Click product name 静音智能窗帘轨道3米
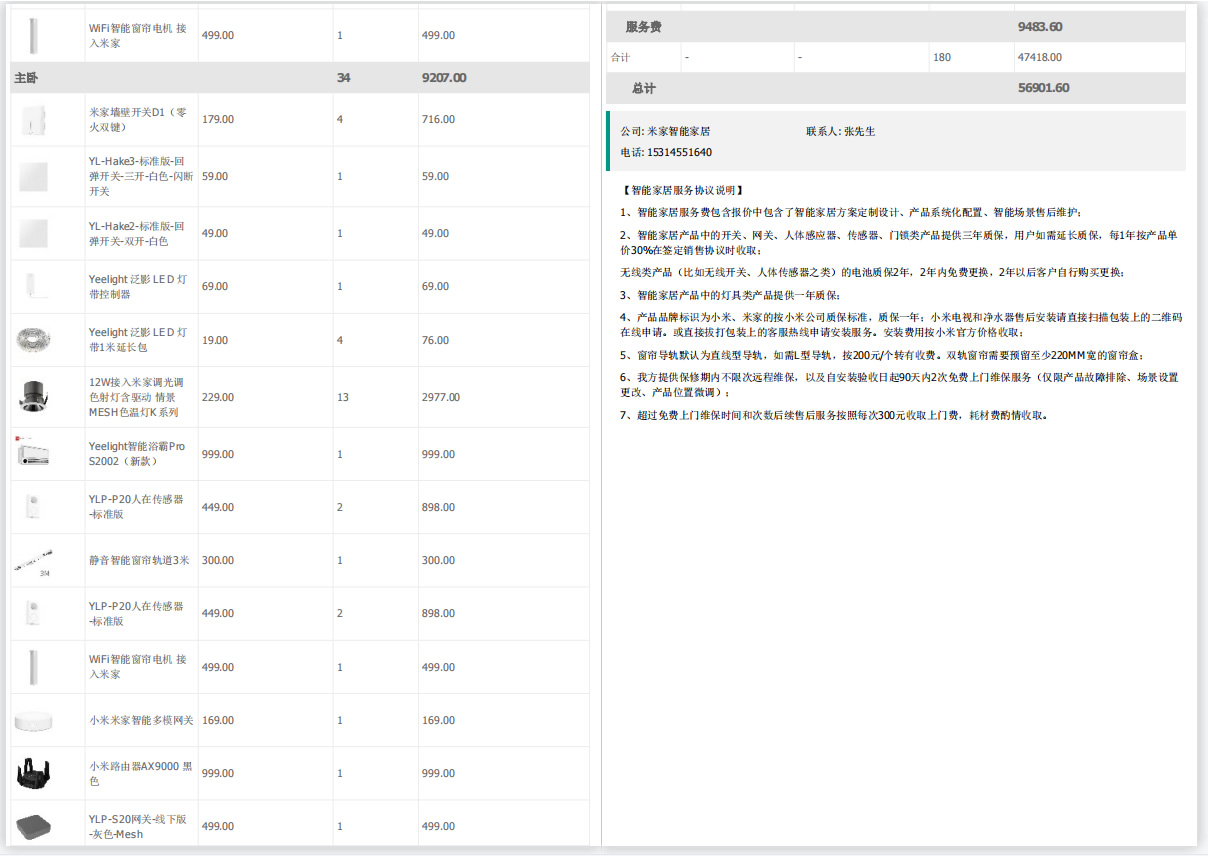This screenshot has height=856, width=1208. [139, 561]
